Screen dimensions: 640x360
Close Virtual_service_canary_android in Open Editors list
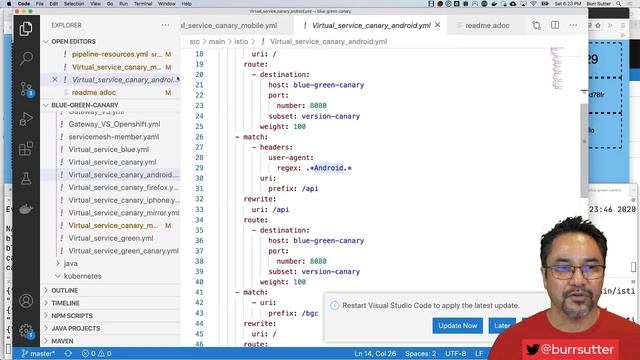(55, 80)
